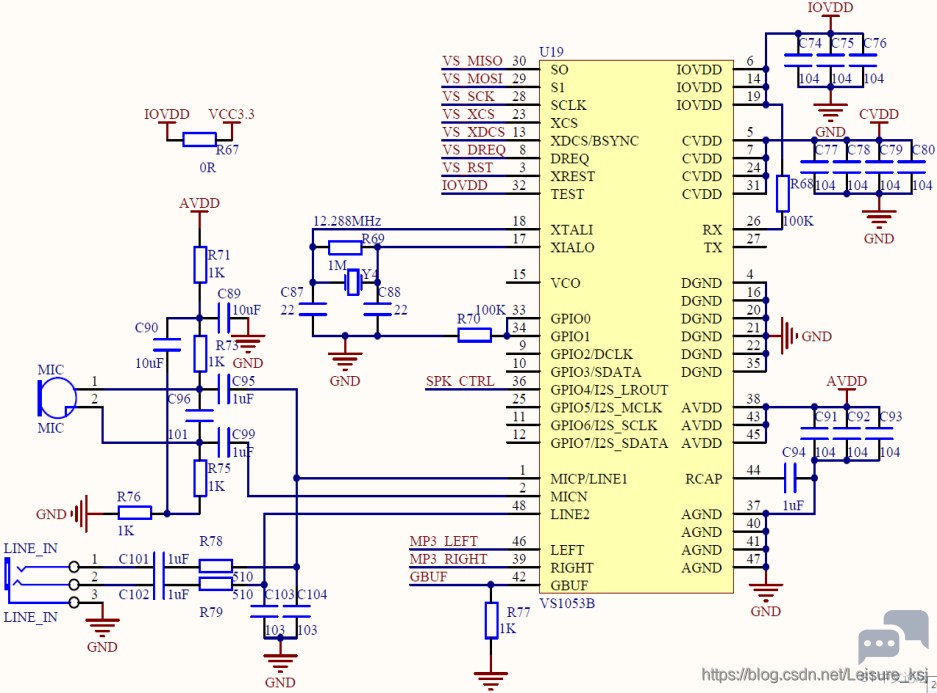Image resolution: width=937 pixels, height=693 pixels.
Task: Click the VS_RST net label
Action: 468,168
